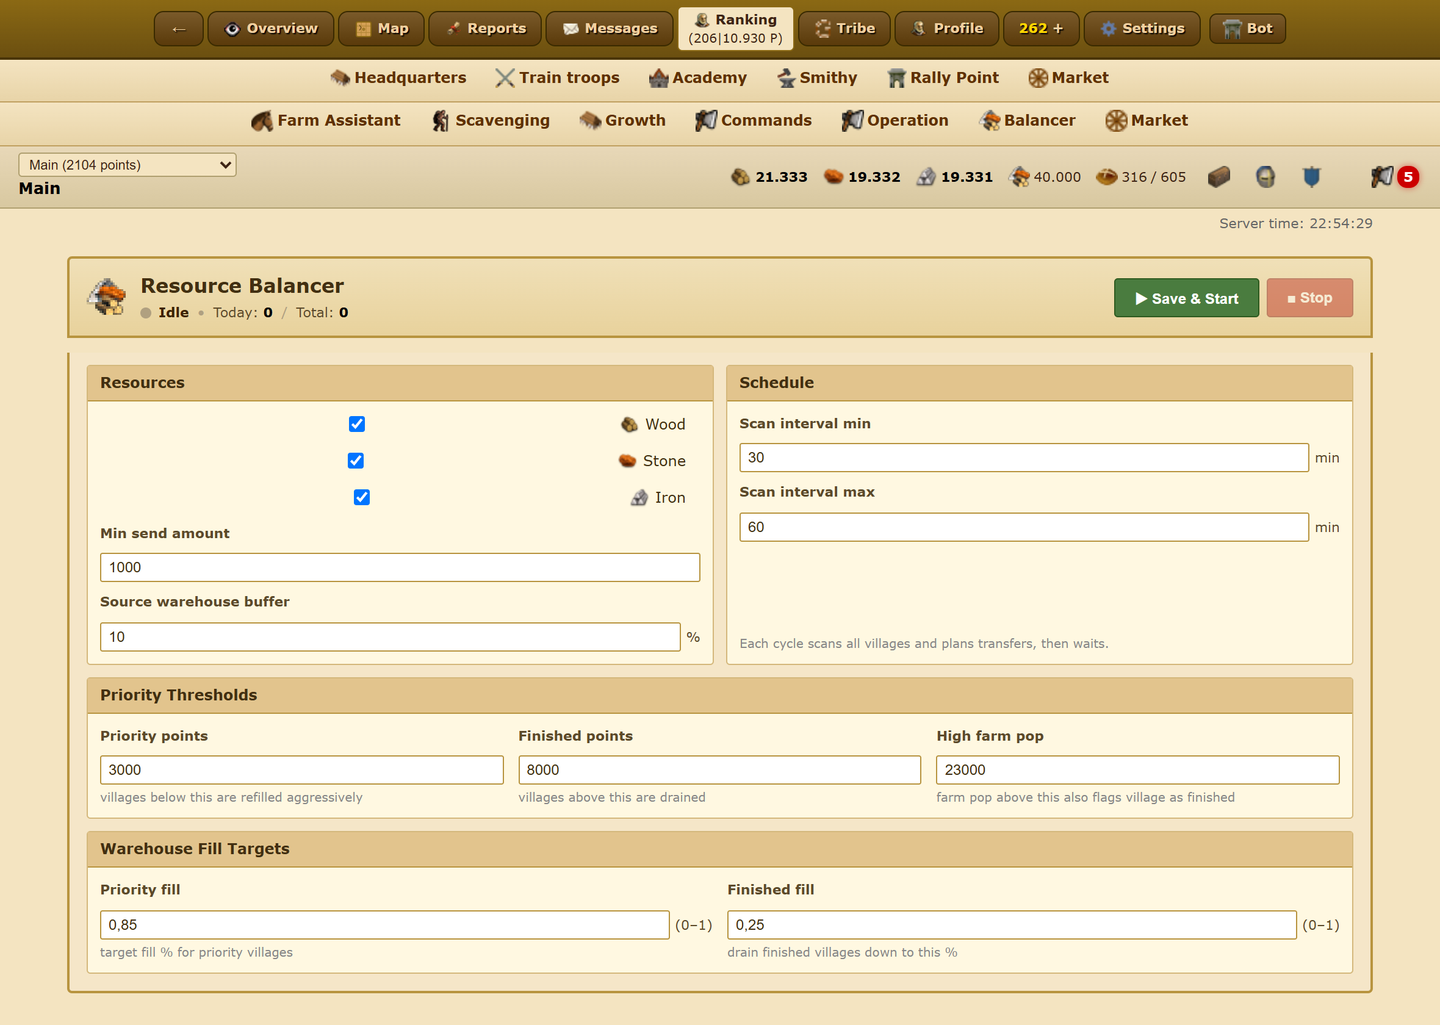Image resolution: width=1440 pixels, height=1025 pixels.
Task: Click the wood resource icon beside 21.333
Action: [740, 177]
